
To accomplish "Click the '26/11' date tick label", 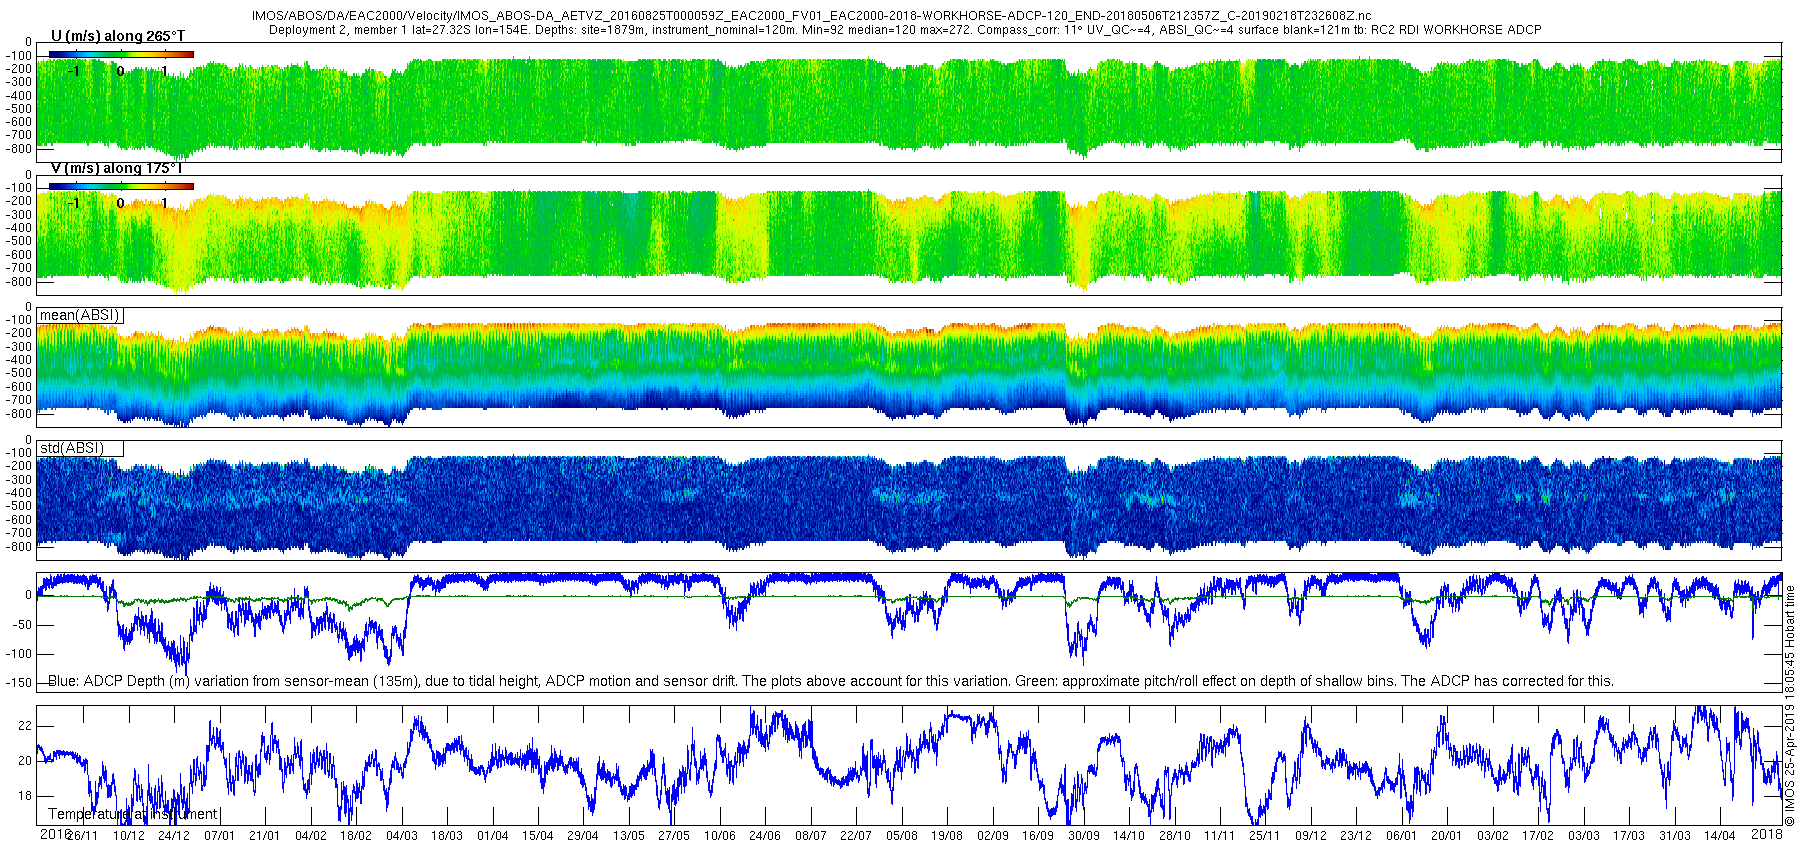I will pyautogui.click(x=83, y=836).
